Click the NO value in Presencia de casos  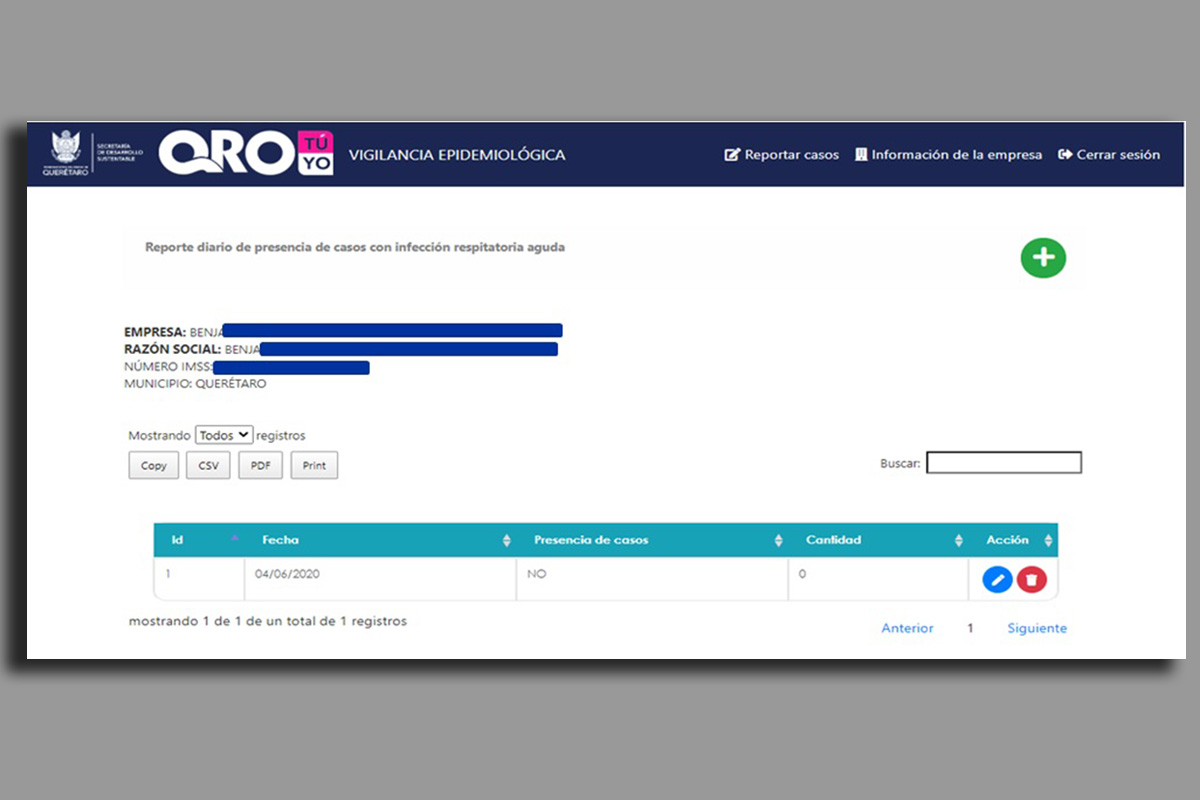537,575
